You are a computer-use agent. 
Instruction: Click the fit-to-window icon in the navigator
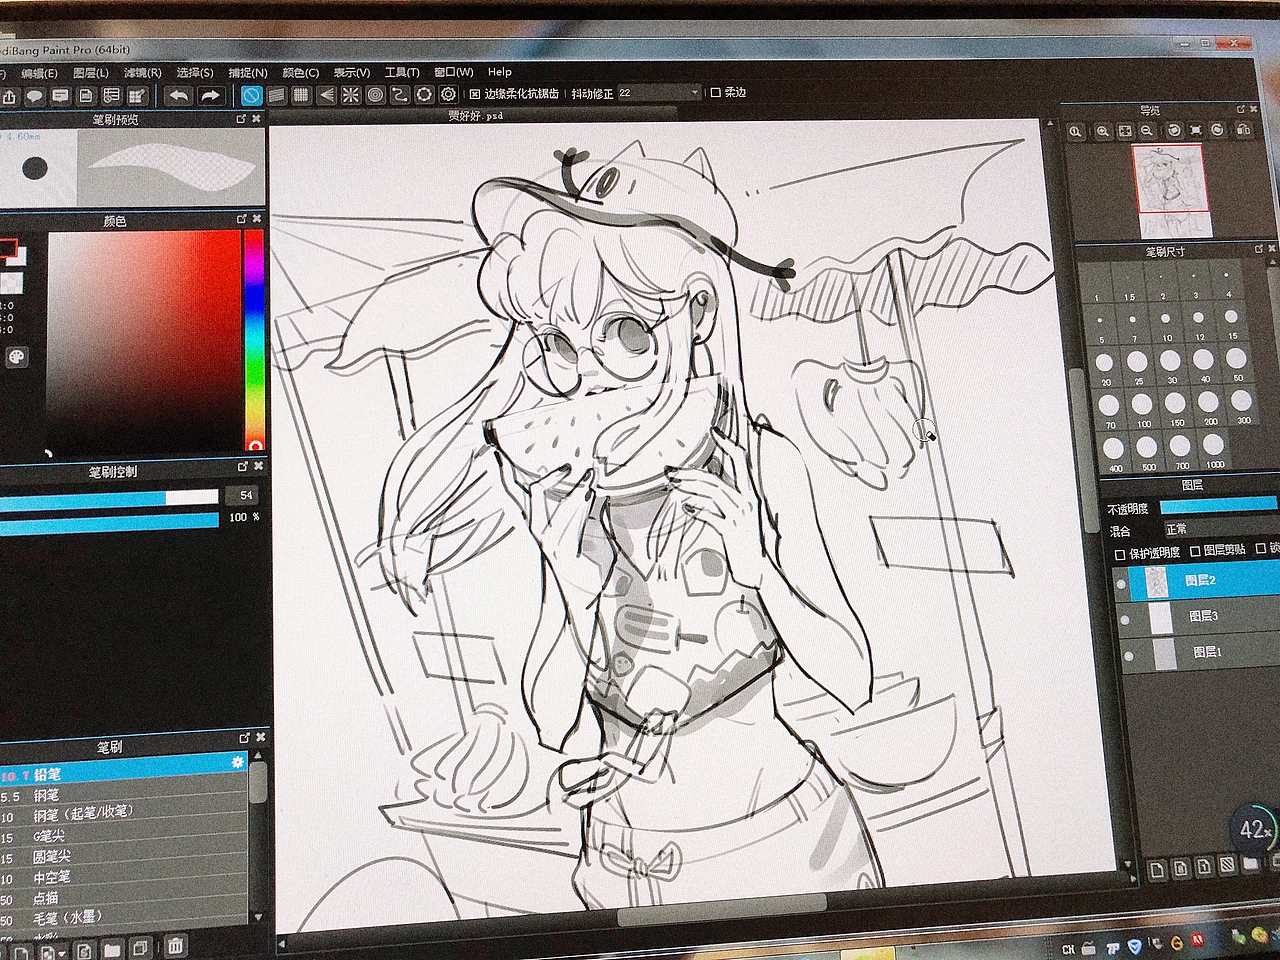point(1125,131)
